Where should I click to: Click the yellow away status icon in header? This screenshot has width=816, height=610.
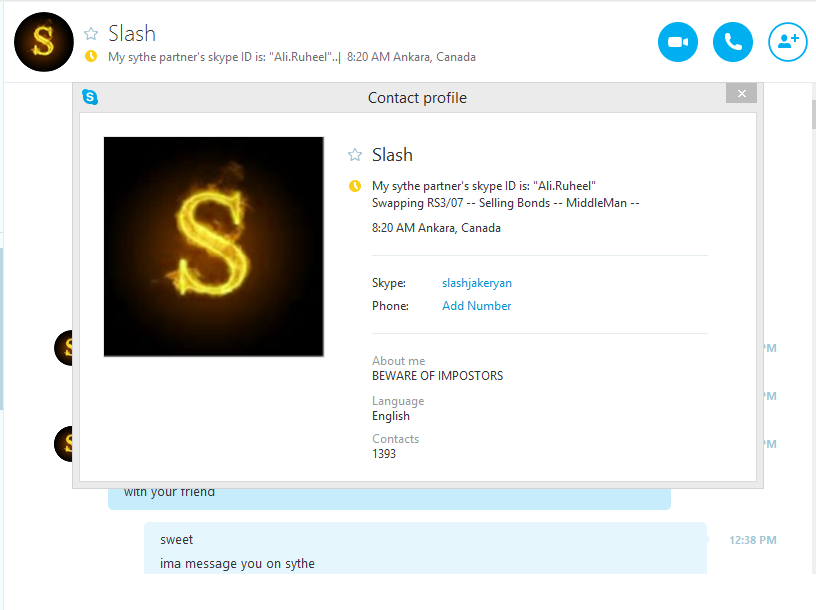(x=91, y=57)
